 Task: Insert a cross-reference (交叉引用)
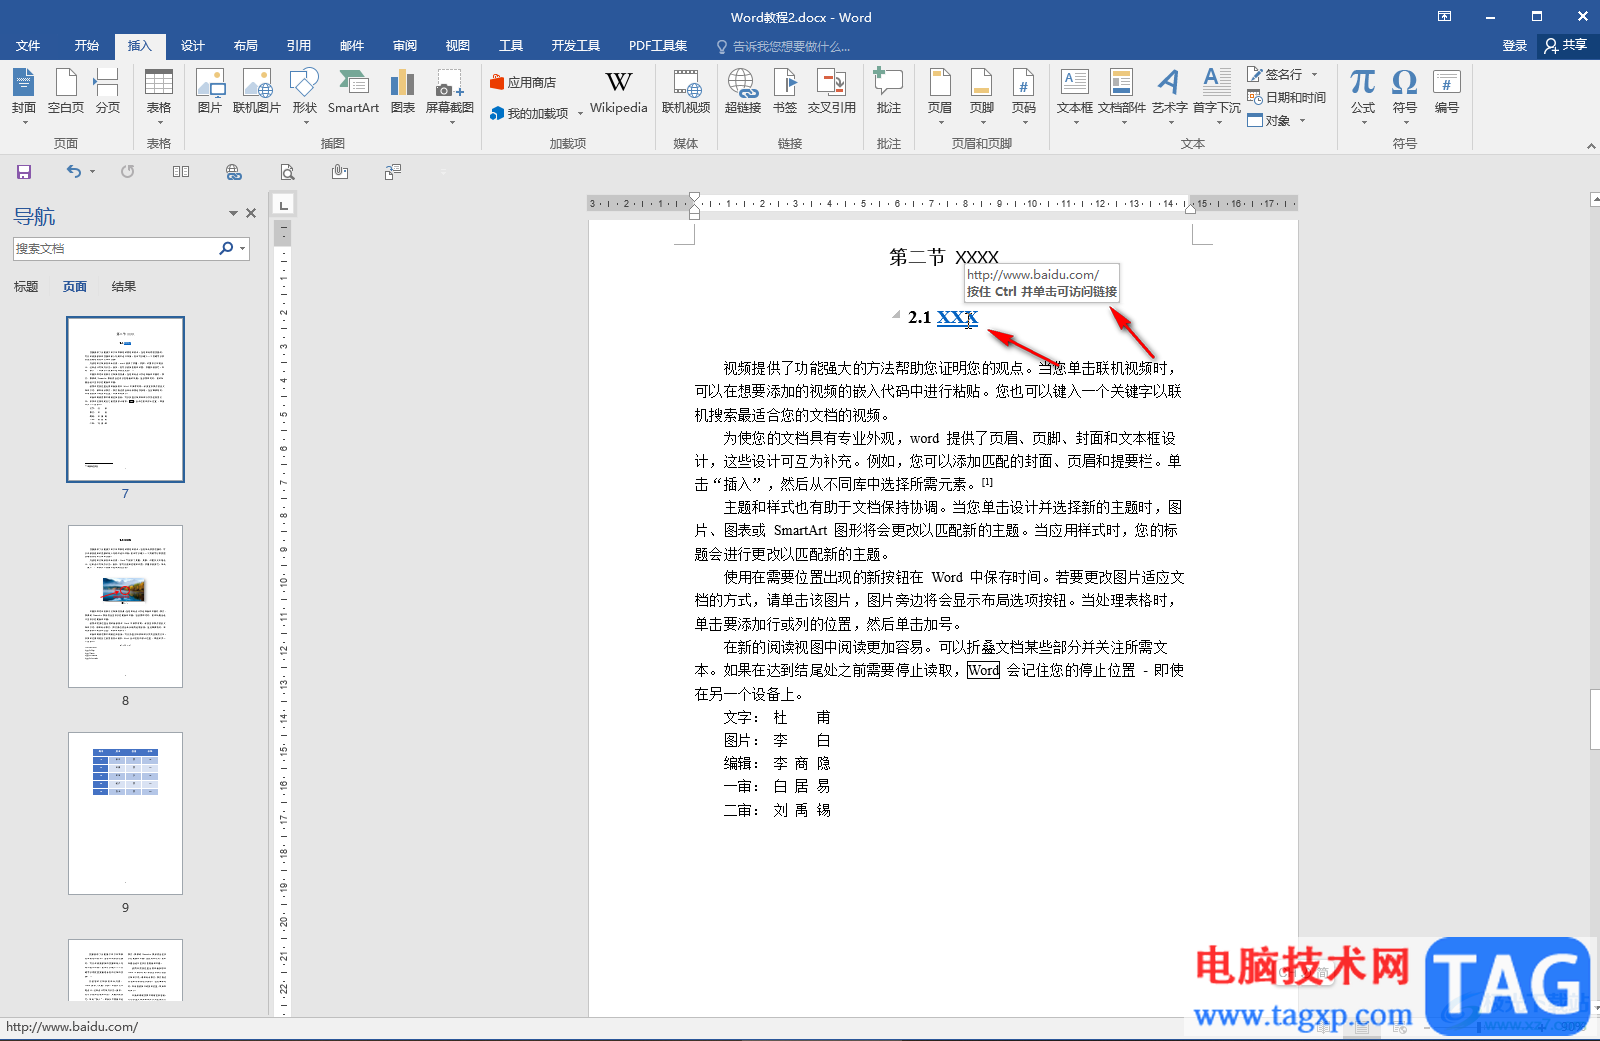(x=832, y=92)
